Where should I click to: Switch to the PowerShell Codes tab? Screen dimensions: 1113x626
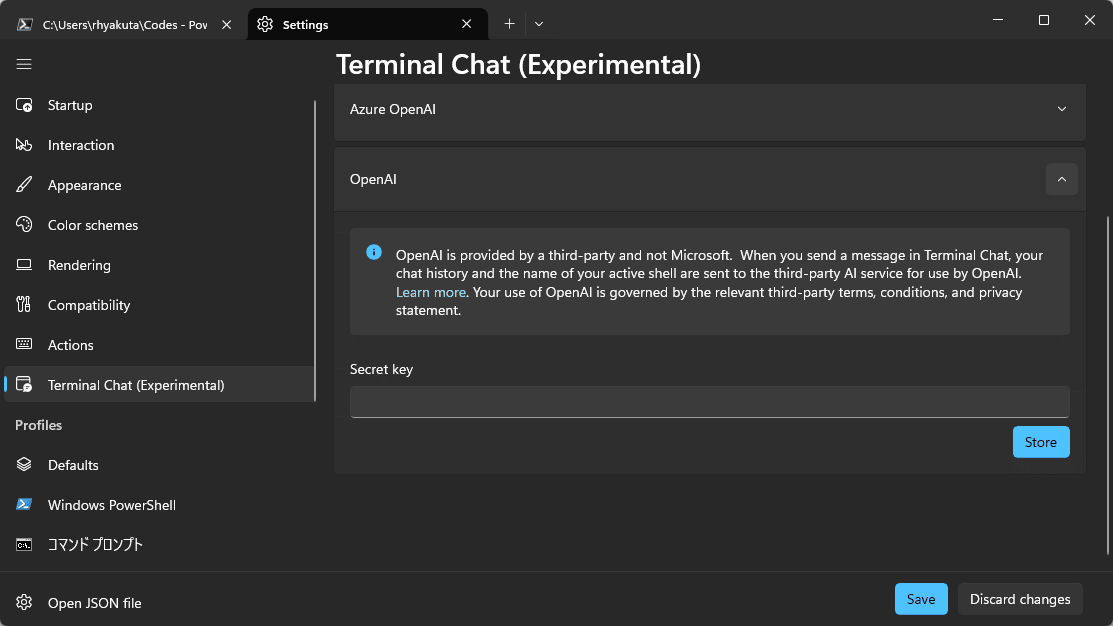tap(124, 24)
